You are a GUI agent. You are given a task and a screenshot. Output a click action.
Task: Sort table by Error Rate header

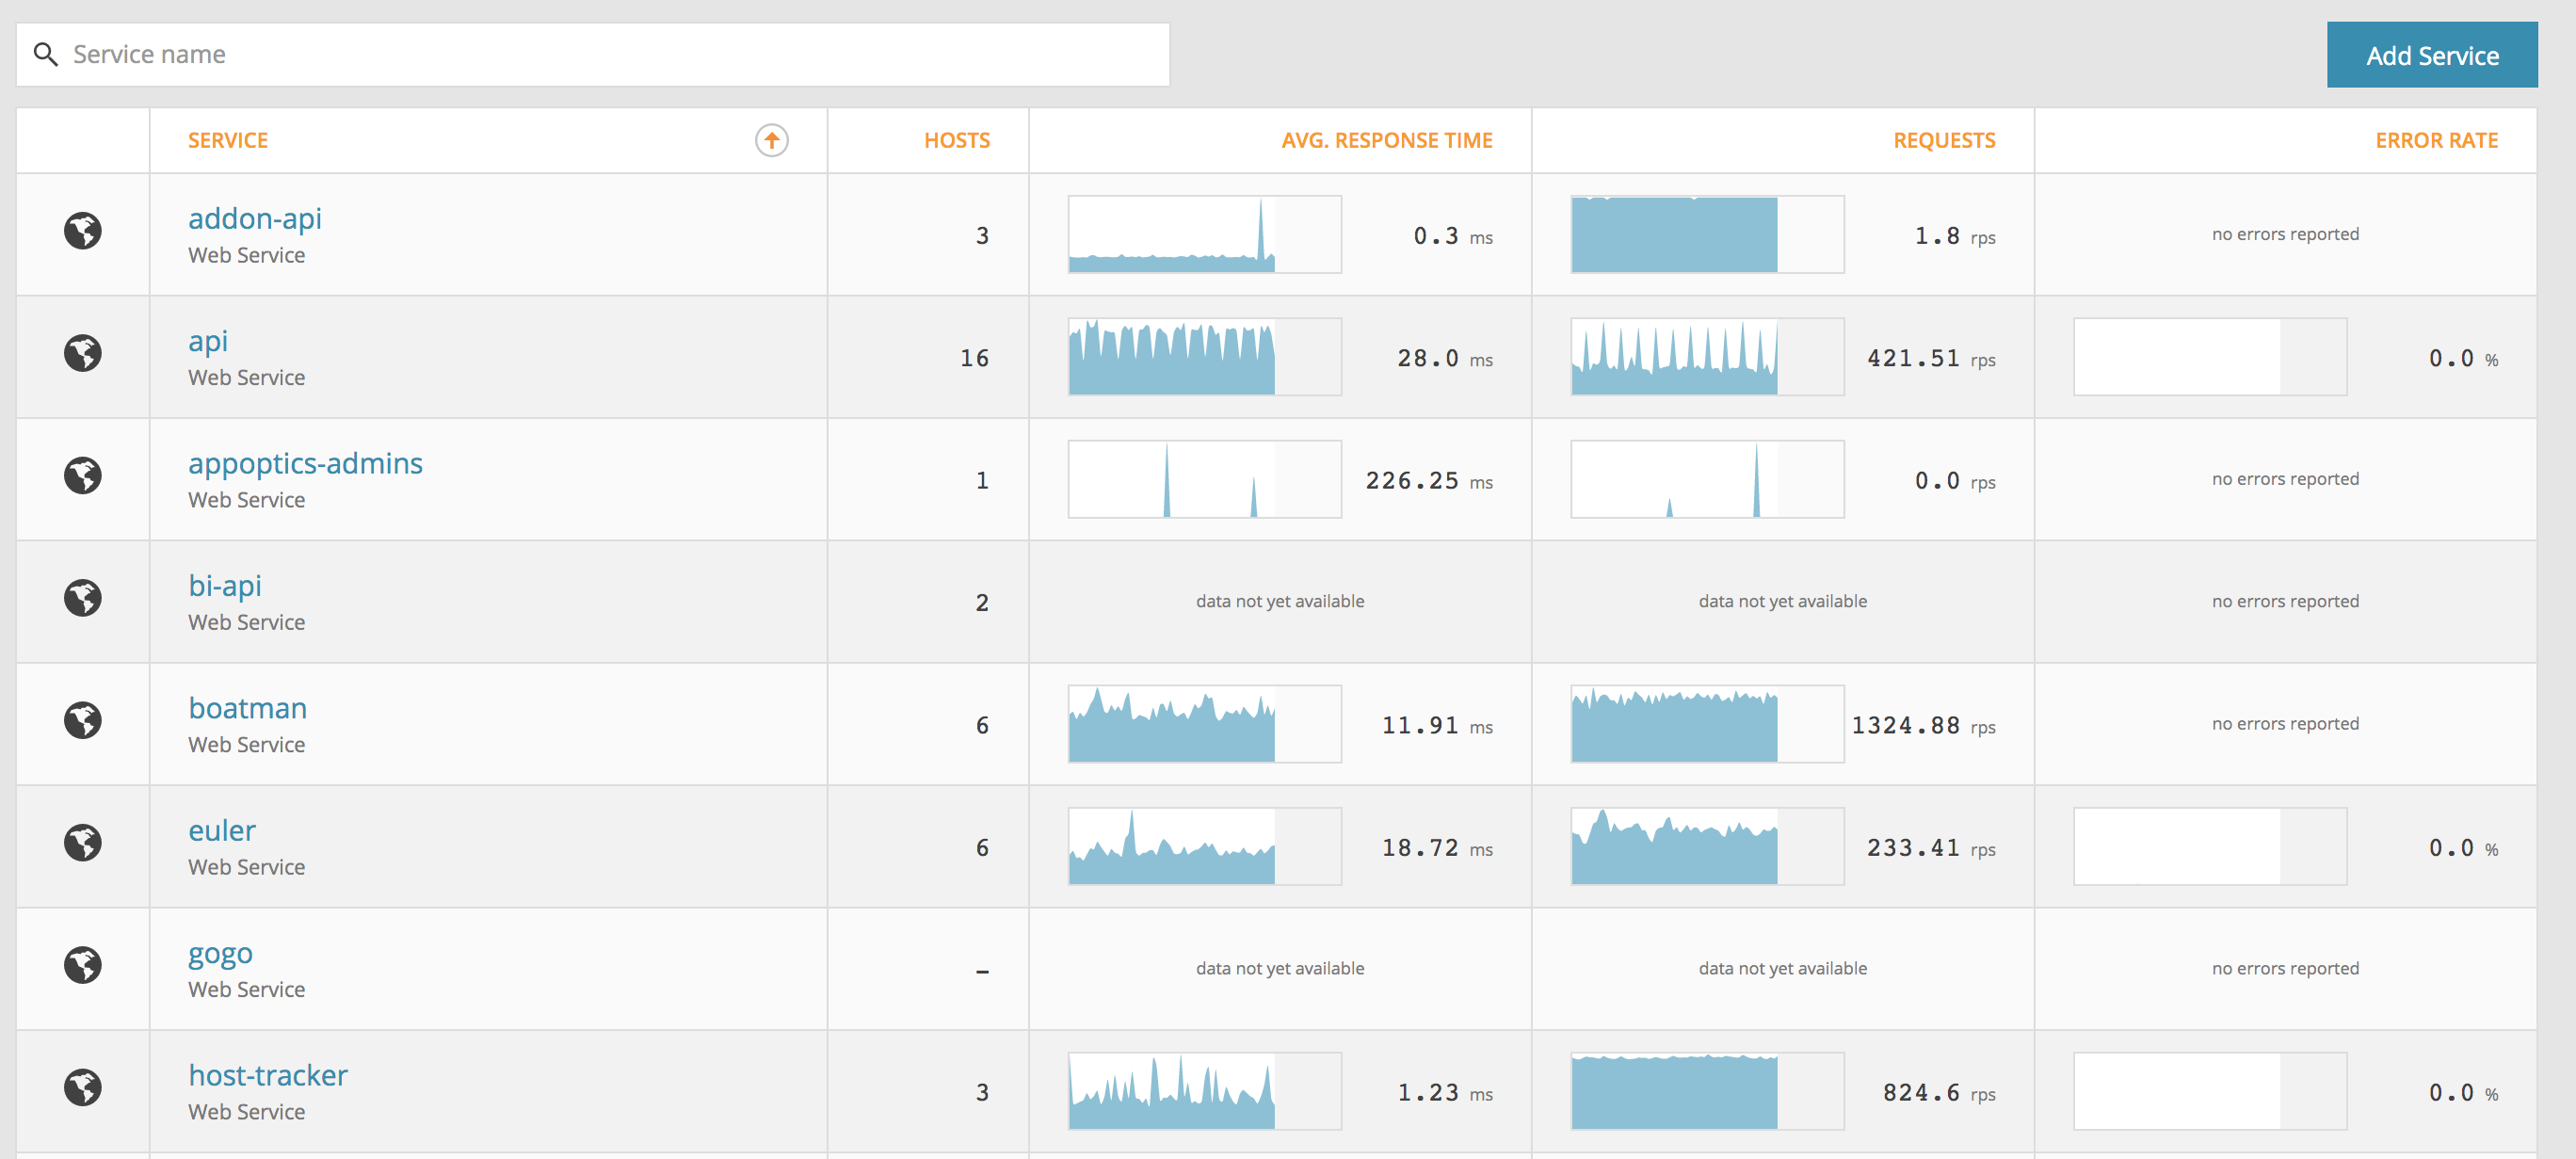click(2436, 140)
